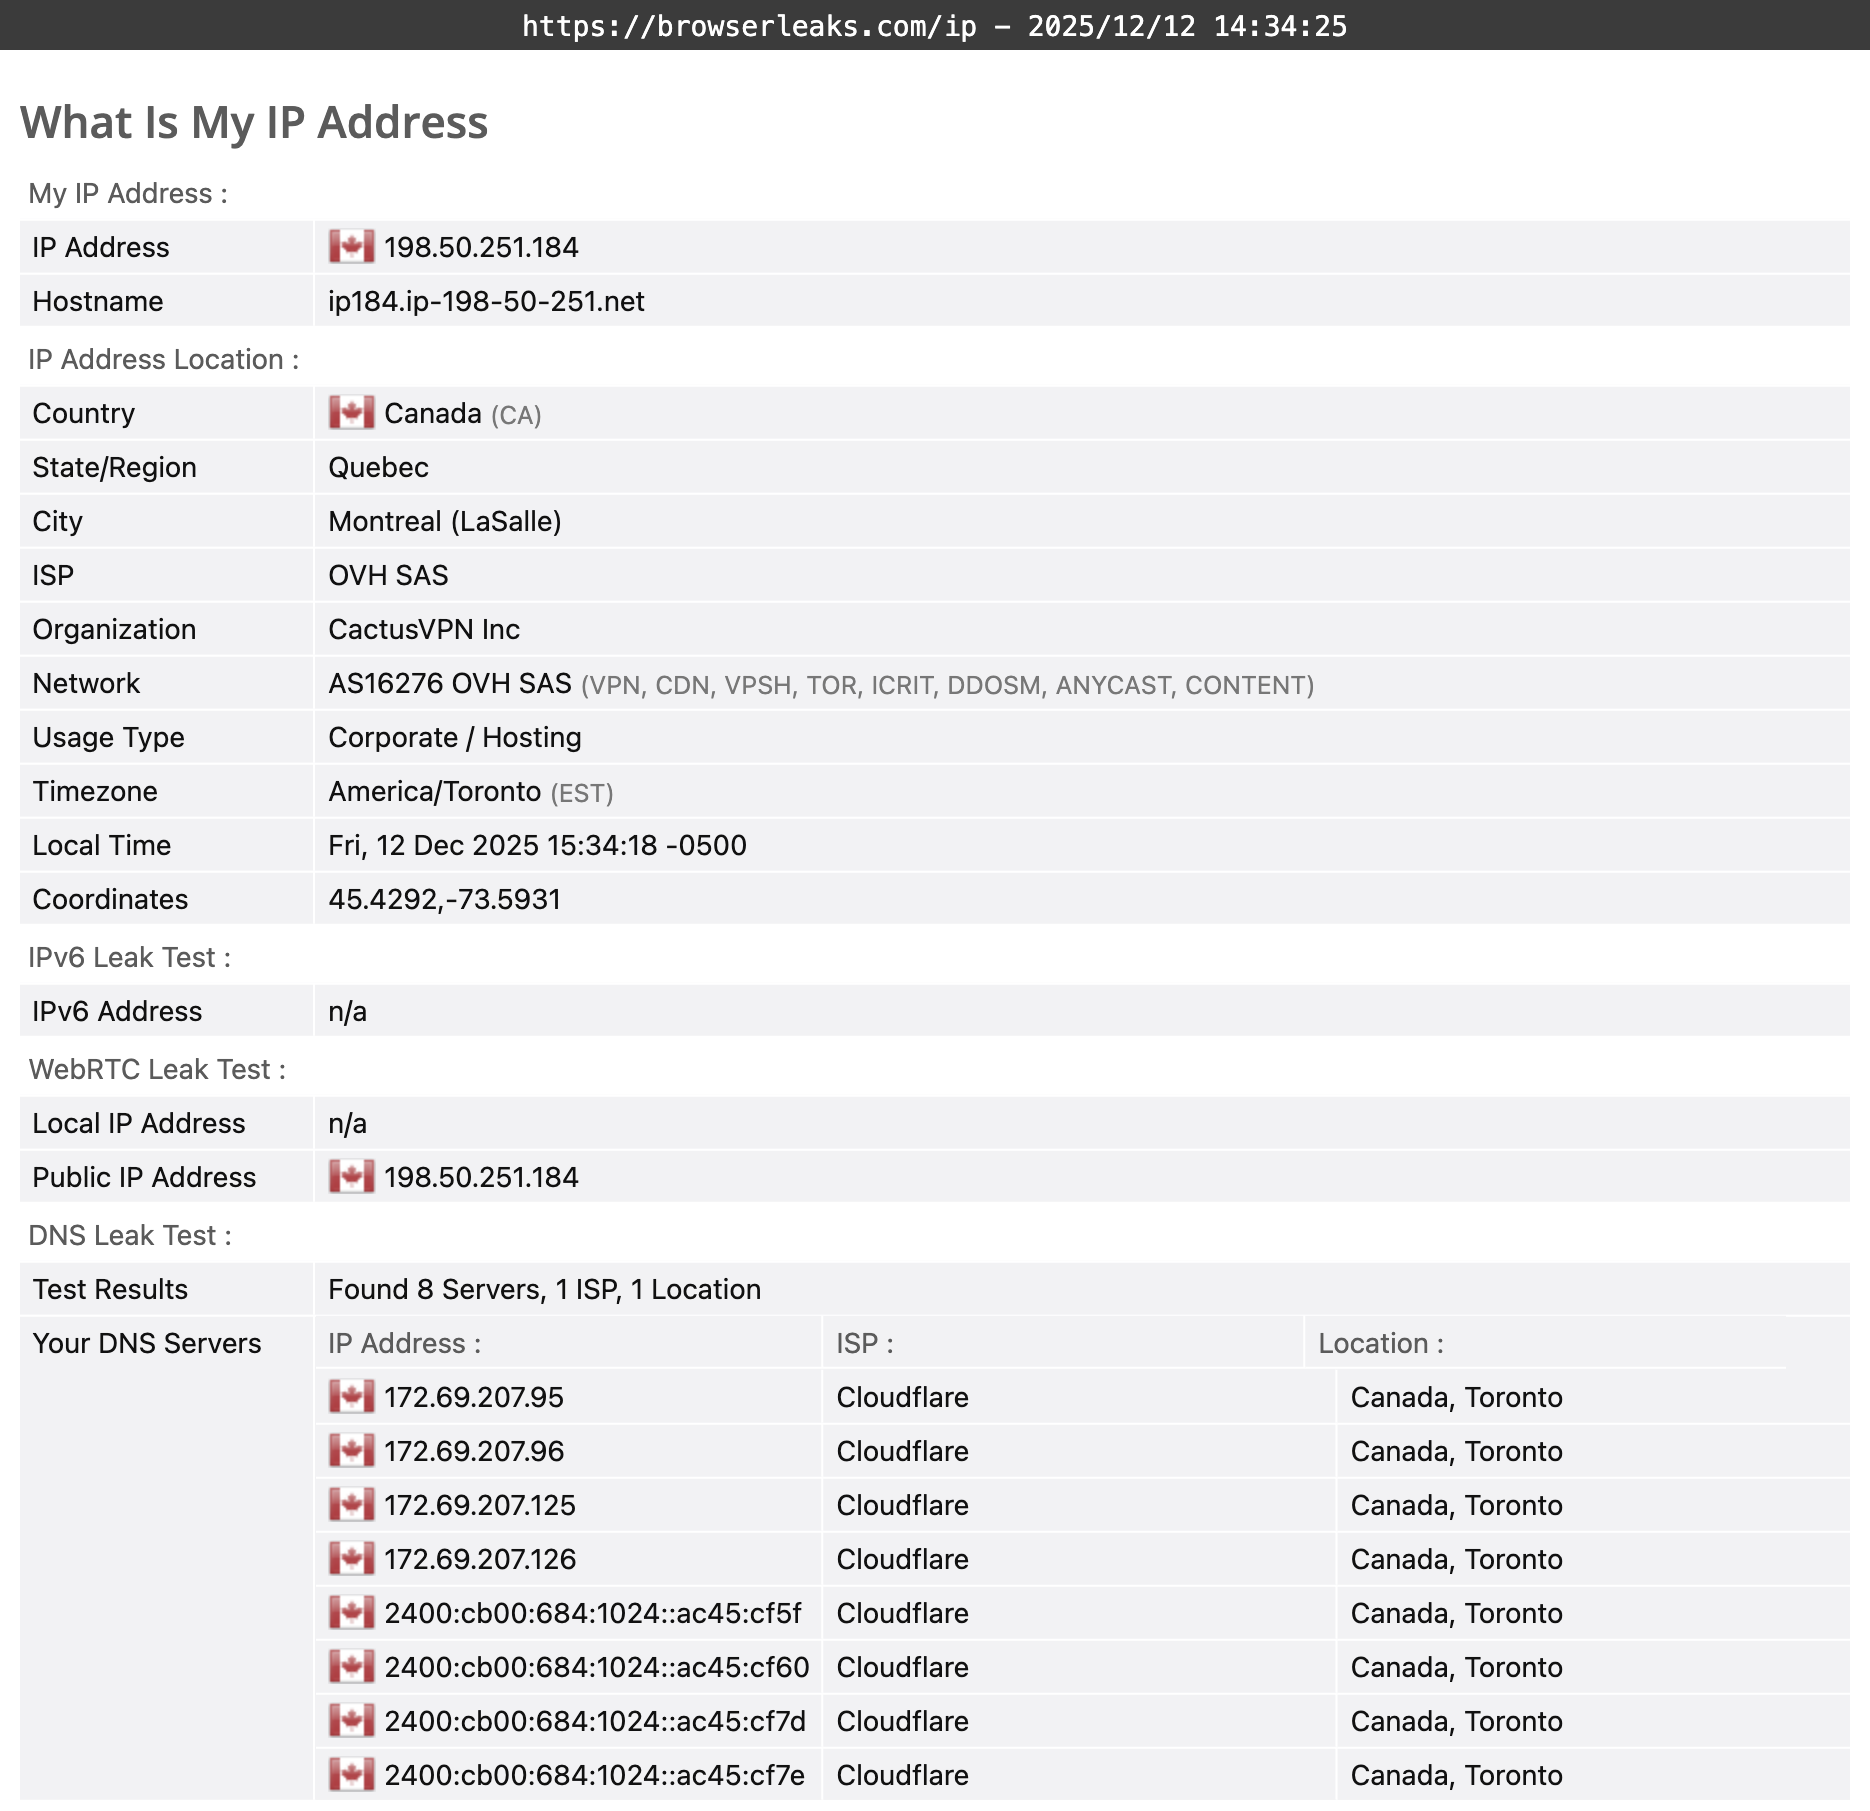
Task: Click the flag next to IPv6 server ending cf5f
Action: tap(351, 1613)
